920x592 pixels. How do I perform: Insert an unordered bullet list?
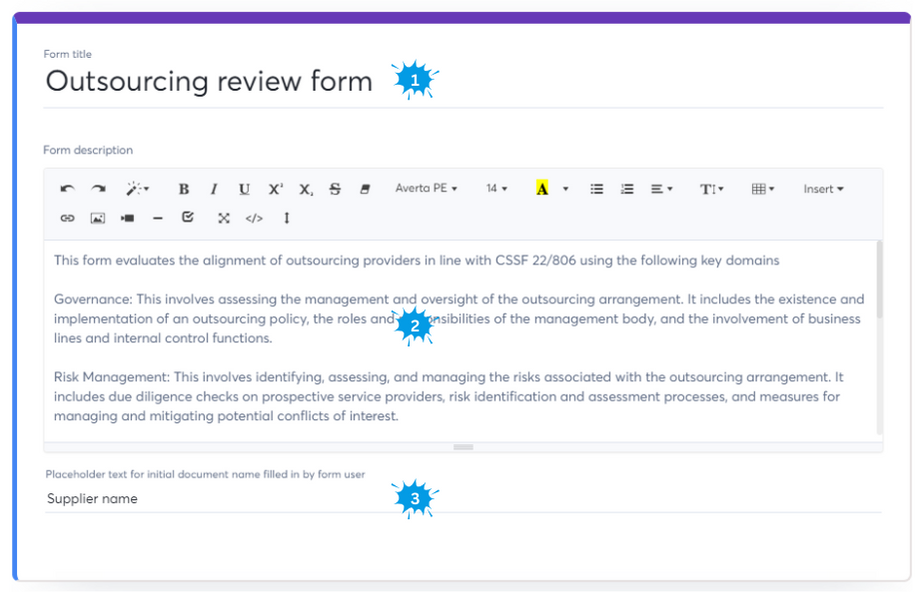597,189
